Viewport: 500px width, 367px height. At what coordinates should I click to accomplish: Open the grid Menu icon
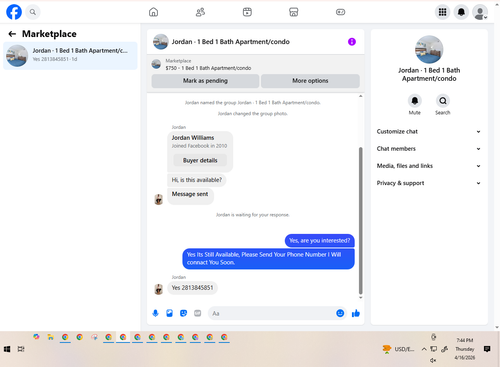point(442,12)
